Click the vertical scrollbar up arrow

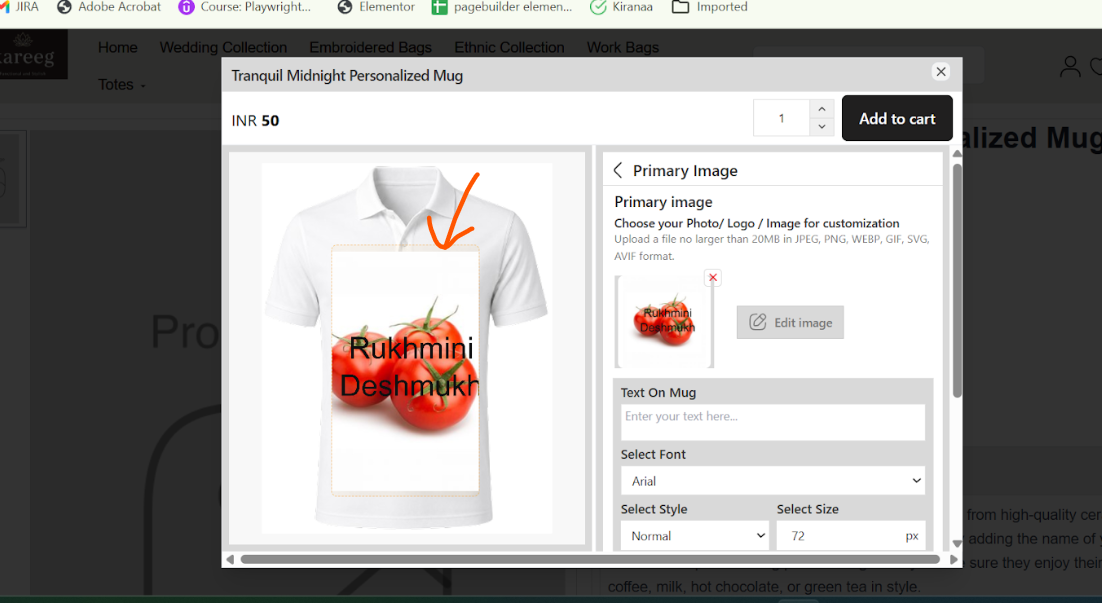(957, 153)
